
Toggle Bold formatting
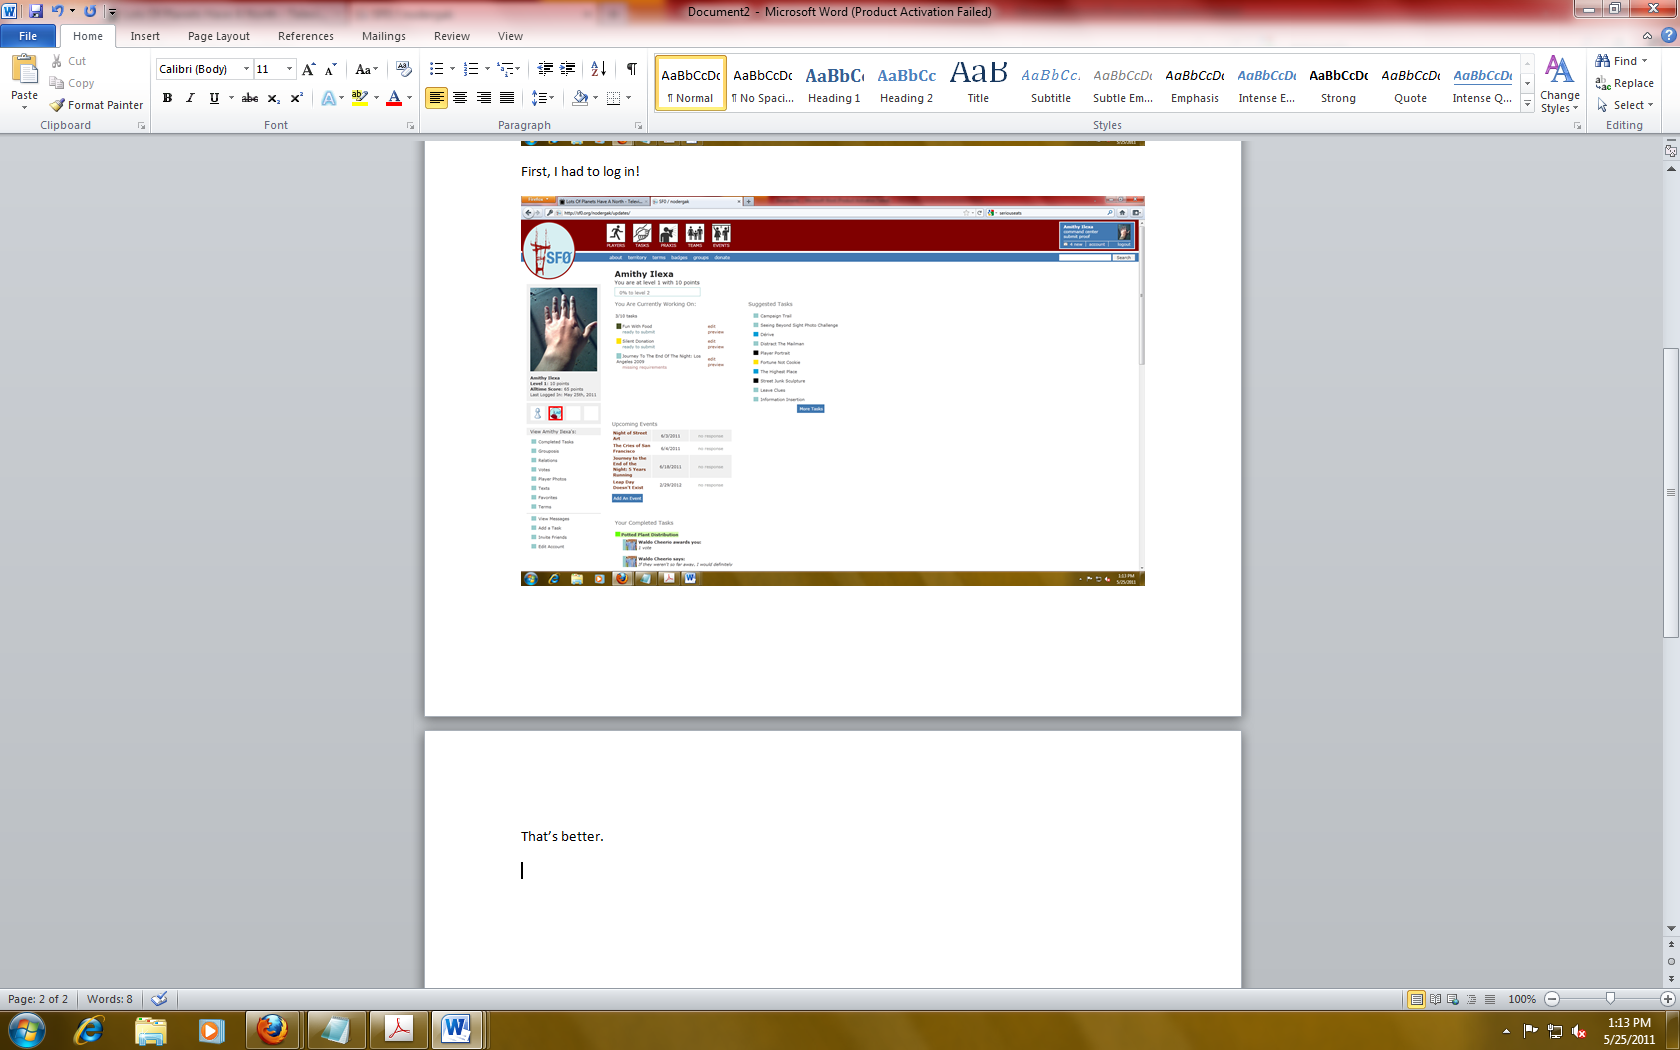pyautogui.click(x=167, y=98)
